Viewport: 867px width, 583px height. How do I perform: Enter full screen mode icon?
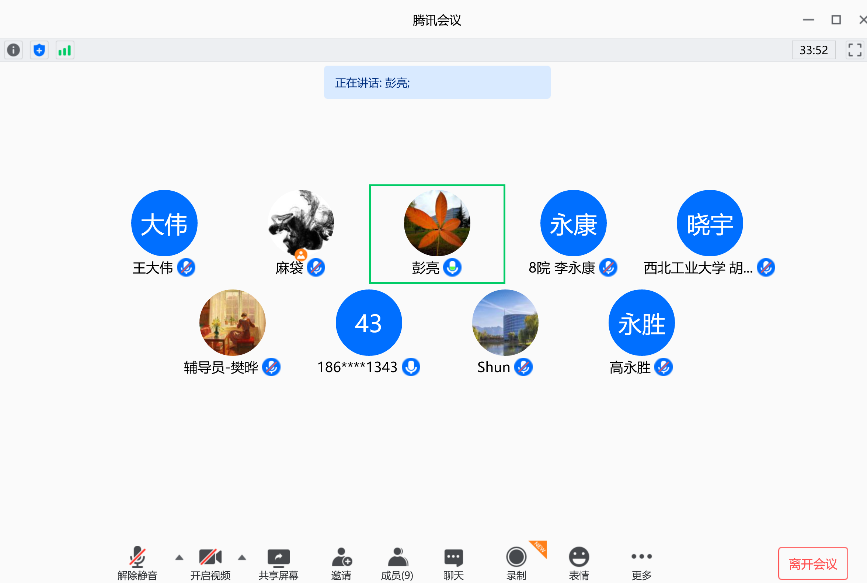tap(855, 49)
